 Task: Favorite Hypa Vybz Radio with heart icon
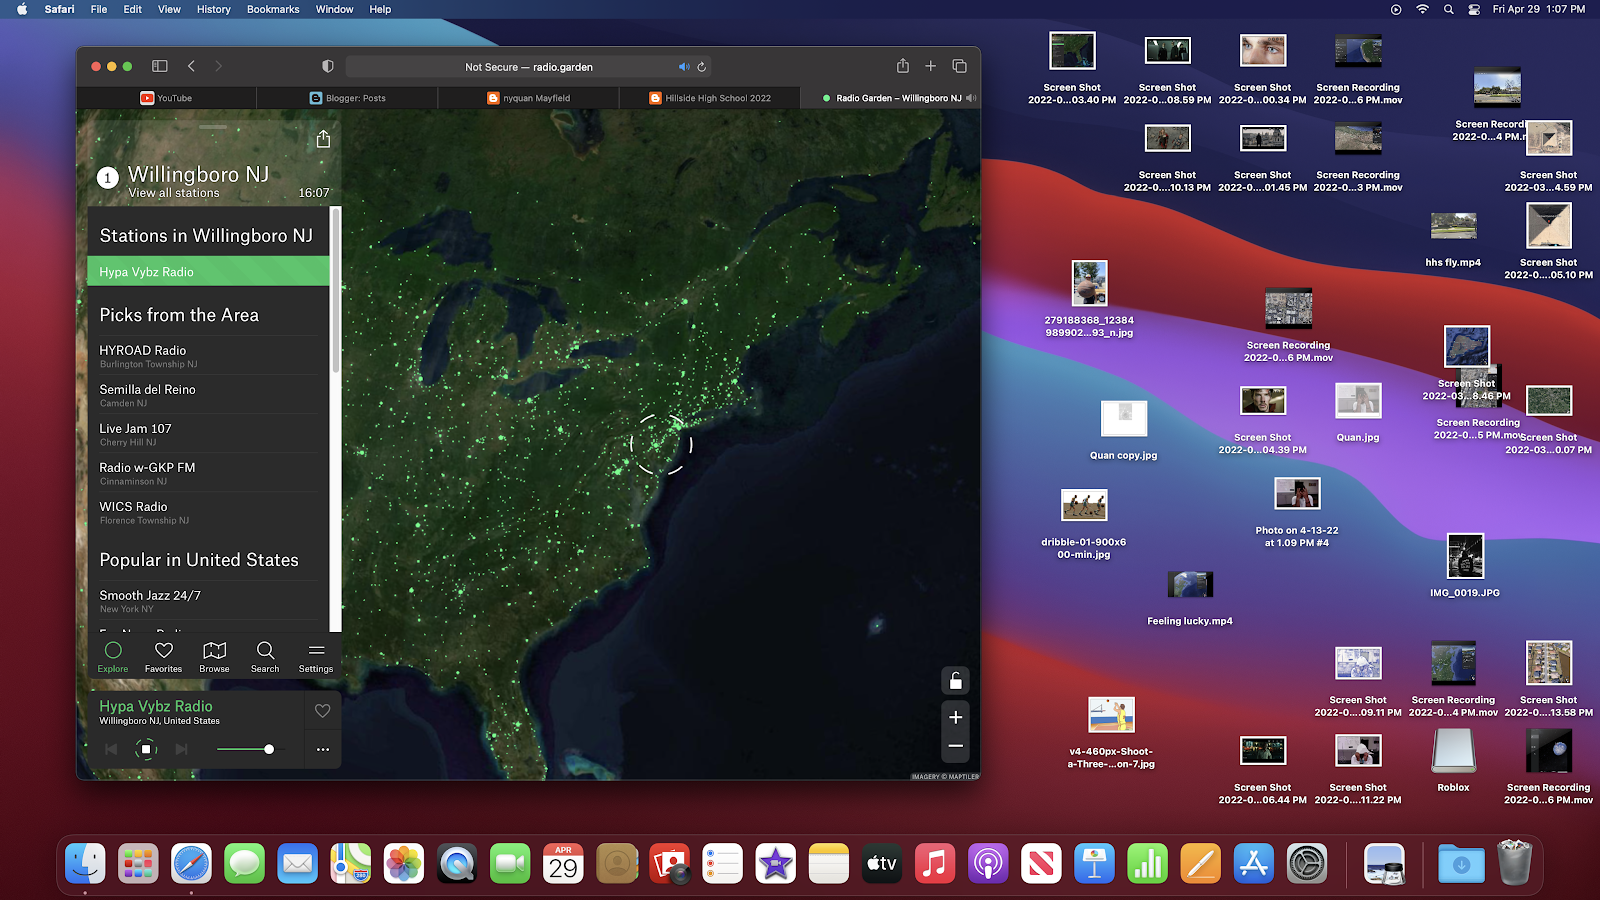322,711
